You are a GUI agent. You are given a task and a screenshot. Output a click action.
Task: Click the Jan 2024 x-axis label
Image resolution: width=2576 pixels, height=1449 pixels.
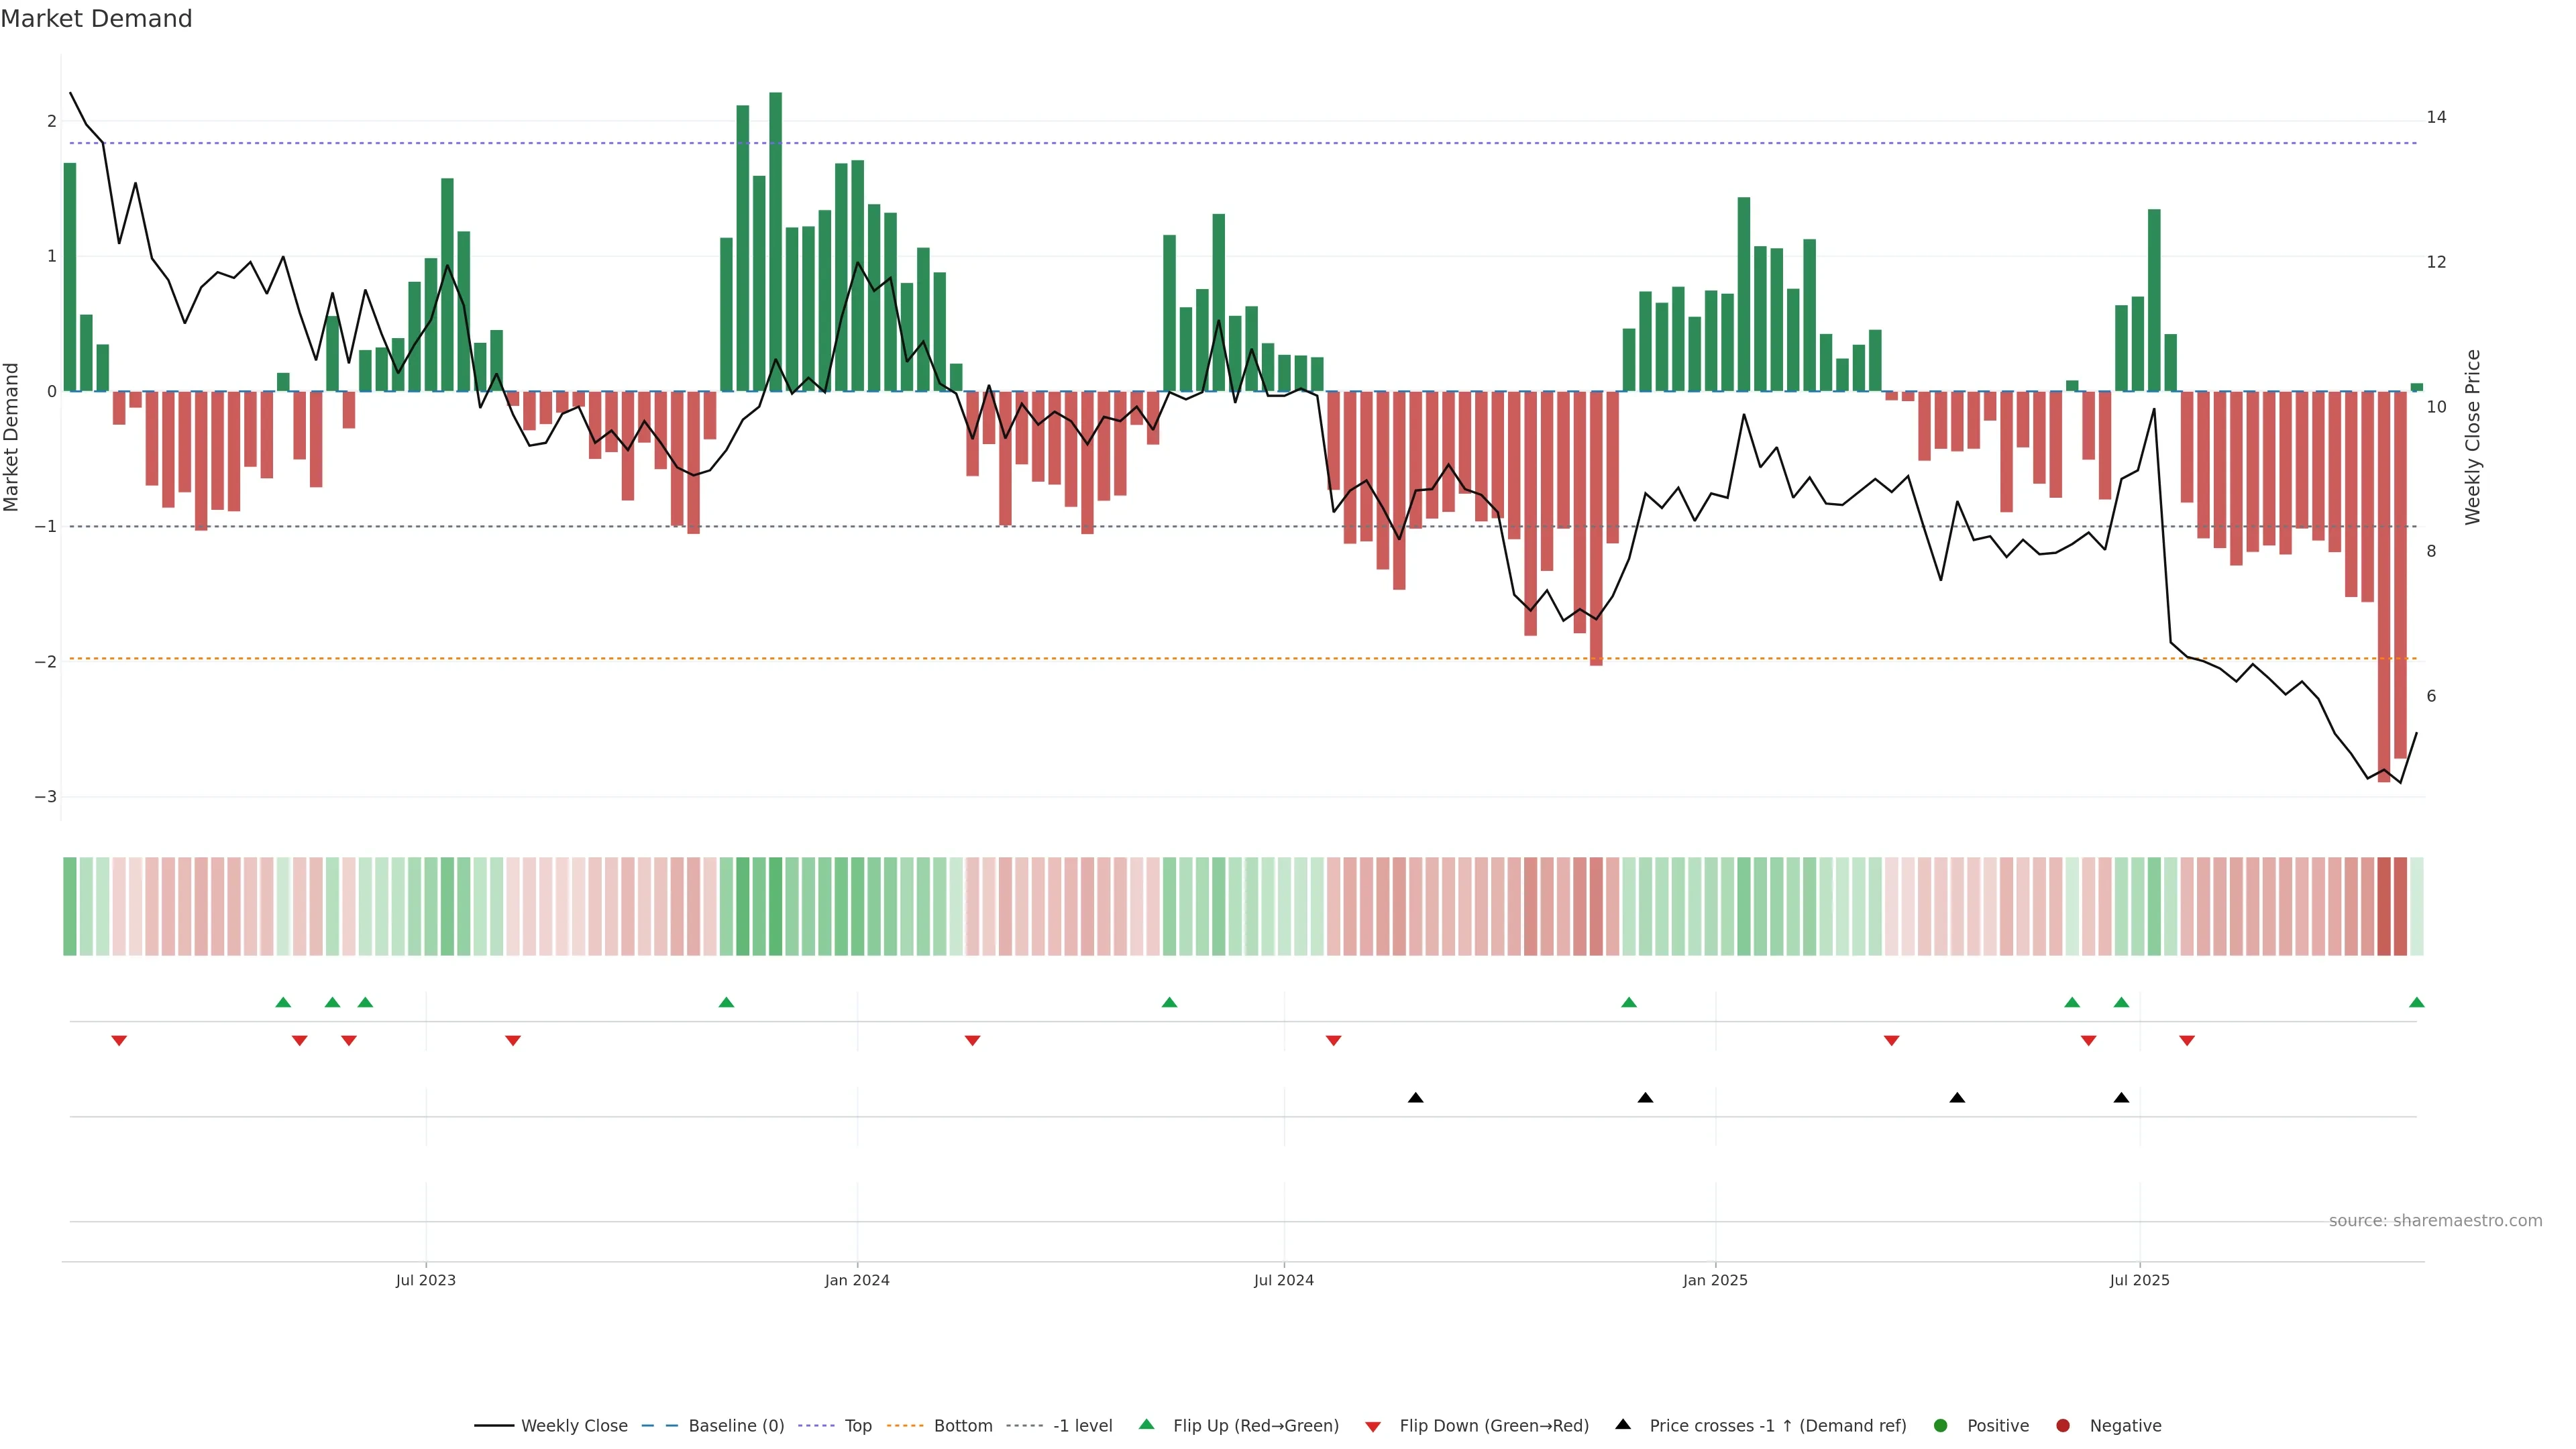click(x=857, y=1280)
